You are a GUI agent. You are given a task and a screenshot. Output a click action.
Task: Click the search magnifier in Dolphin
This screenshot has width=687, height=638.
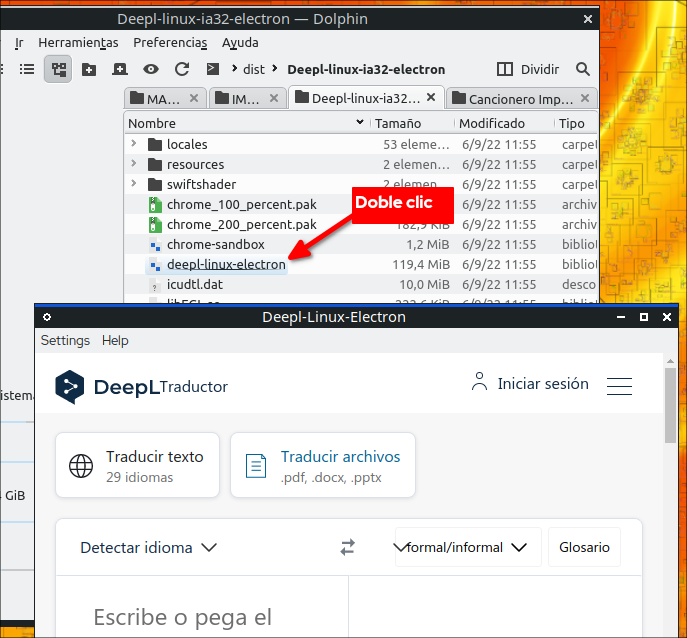pos(583,69)
